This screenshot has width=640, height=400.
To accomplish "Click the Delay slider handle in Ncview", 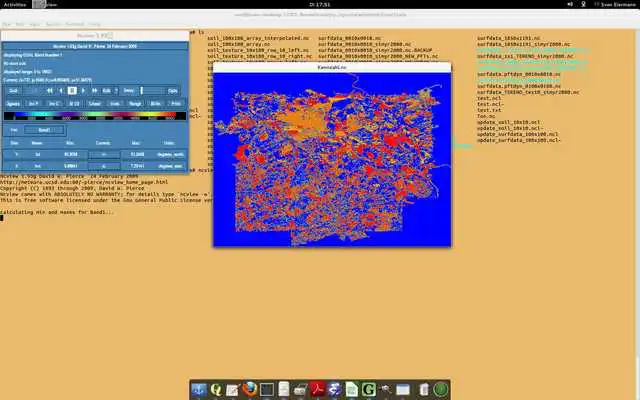I will [x=142, y=91].
